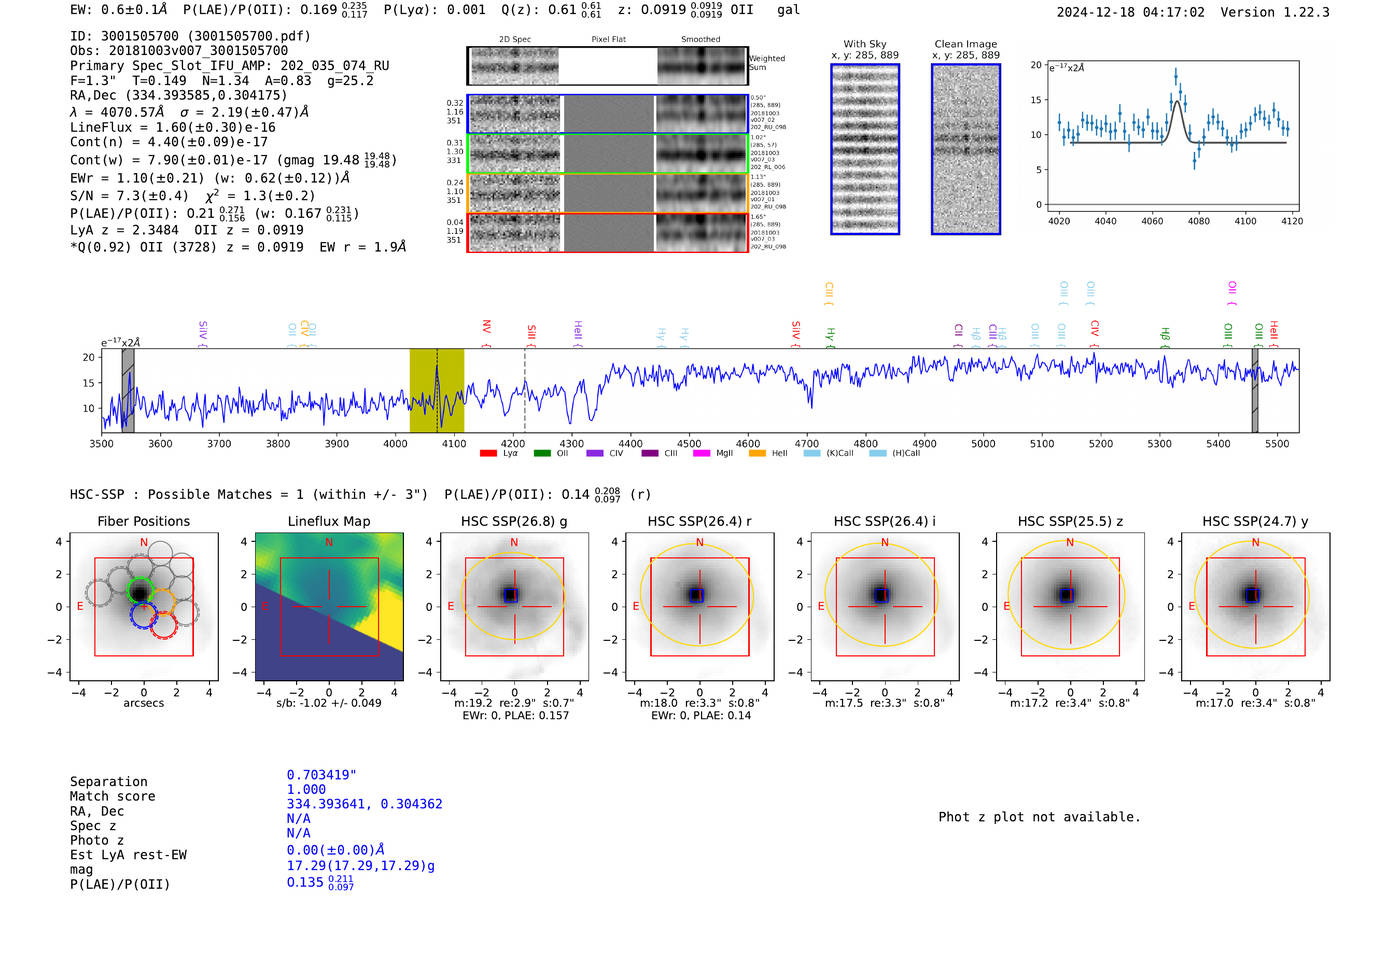The image size is (1400, 953).
Task: Click the magenta MgII legend swatch
Action: click(x=700, y=453)
